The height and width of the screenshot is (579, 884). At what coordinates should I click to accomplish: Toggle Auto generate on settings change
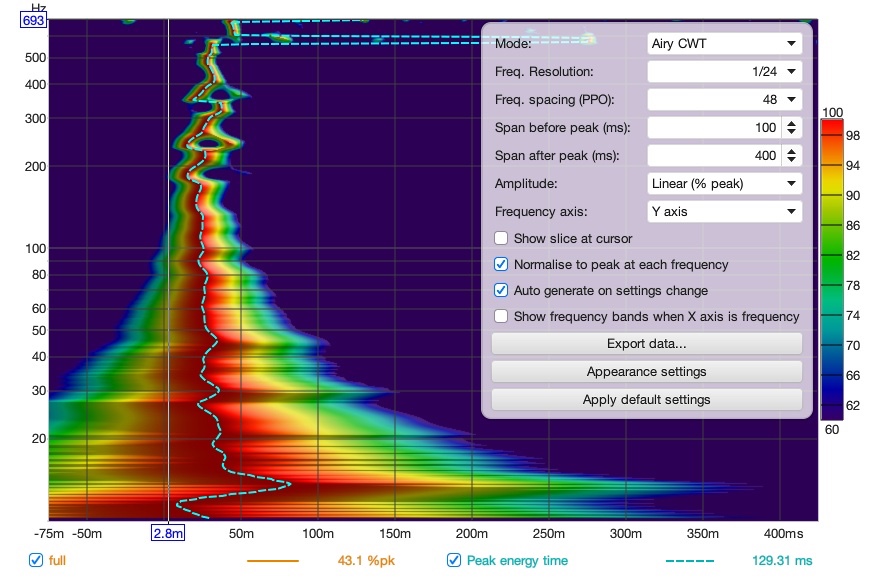(501, 290)
